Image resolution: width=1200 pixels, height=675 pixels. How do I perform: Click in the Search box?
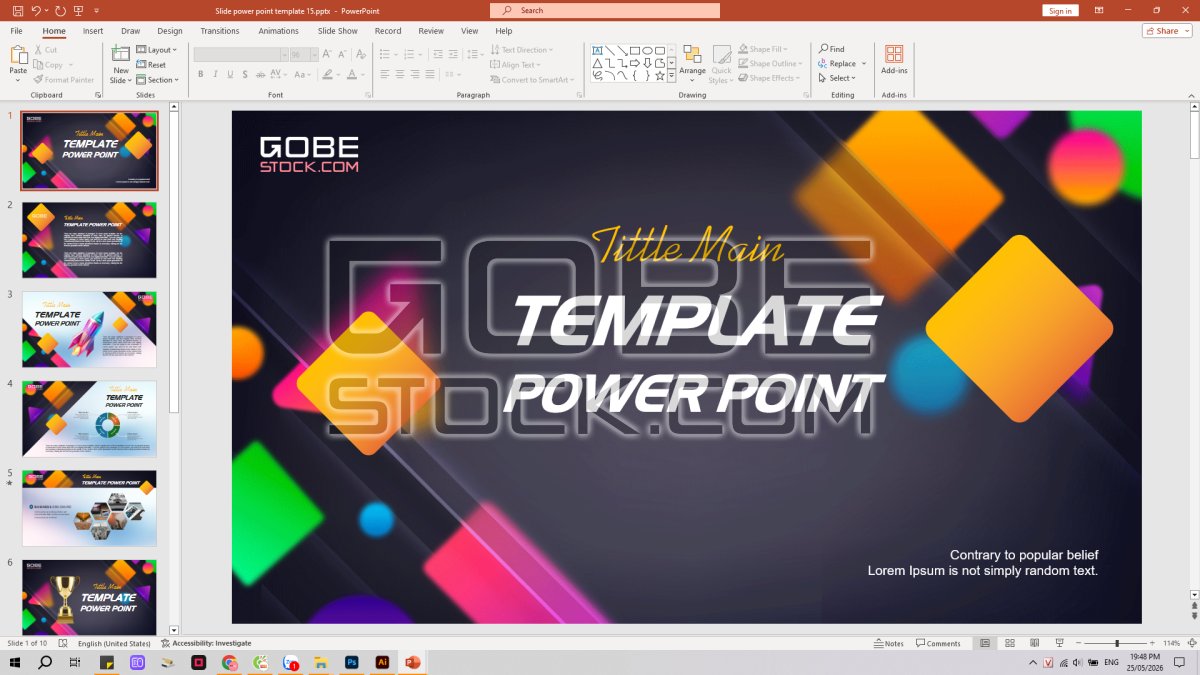tap(605, 10)
